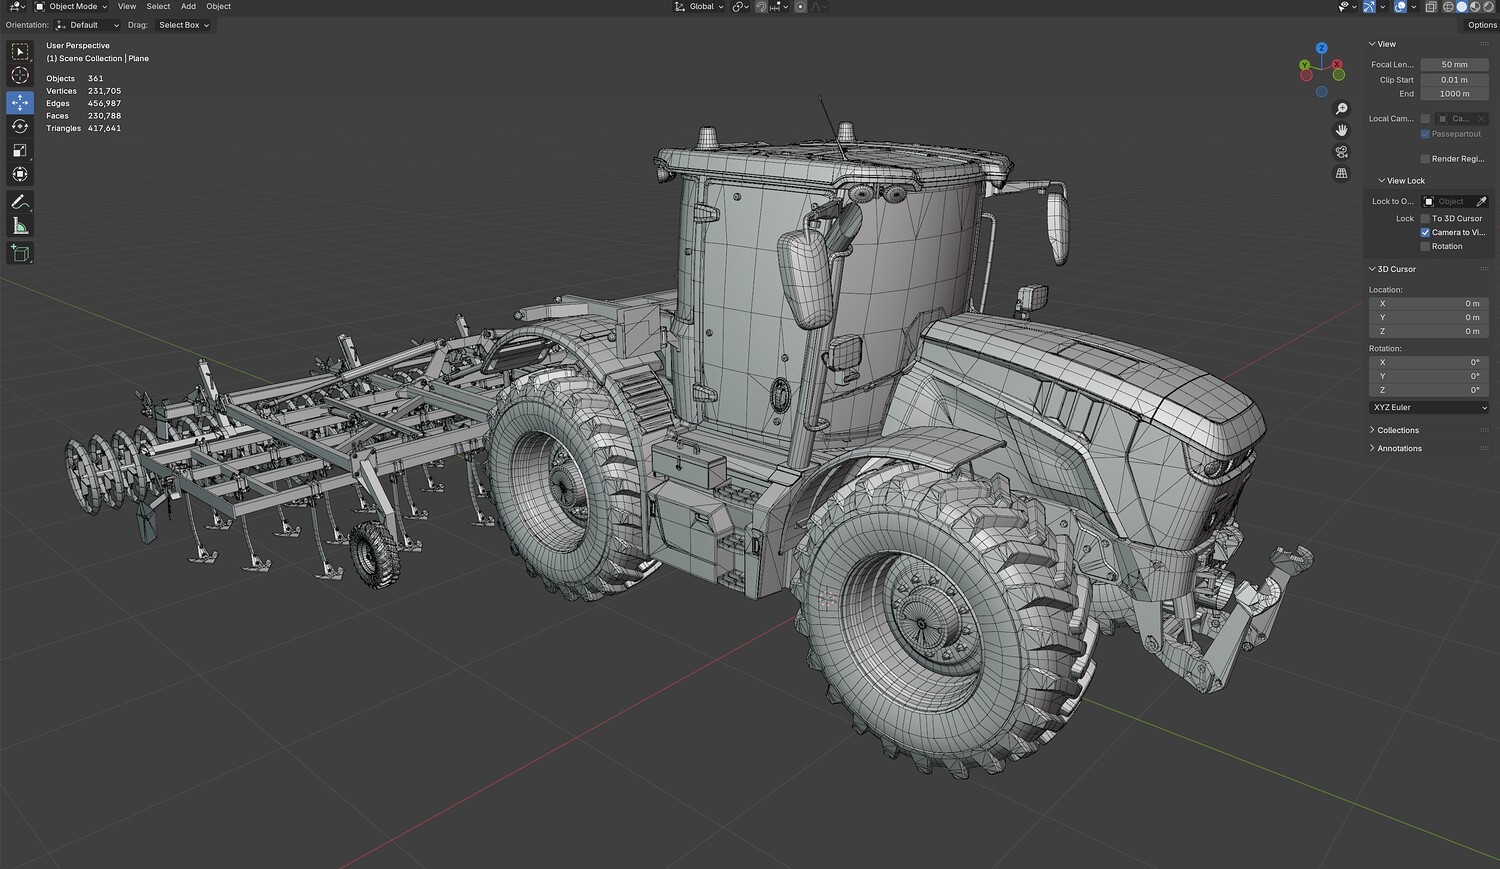
Task: Toggle viewport gizmos display
Action: click(x=1369, y=7)
